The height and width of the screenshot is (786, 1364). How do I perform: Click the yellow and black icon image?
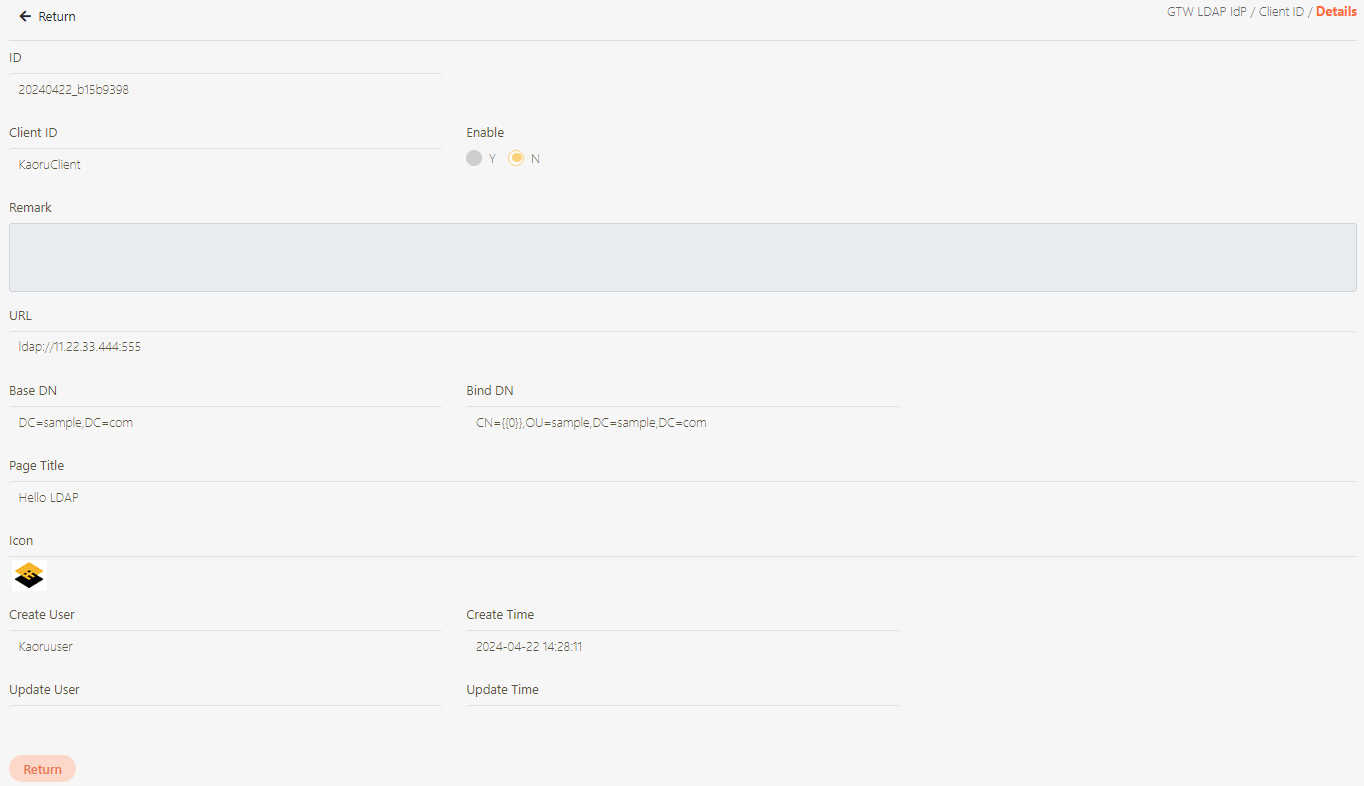point(30,575)
